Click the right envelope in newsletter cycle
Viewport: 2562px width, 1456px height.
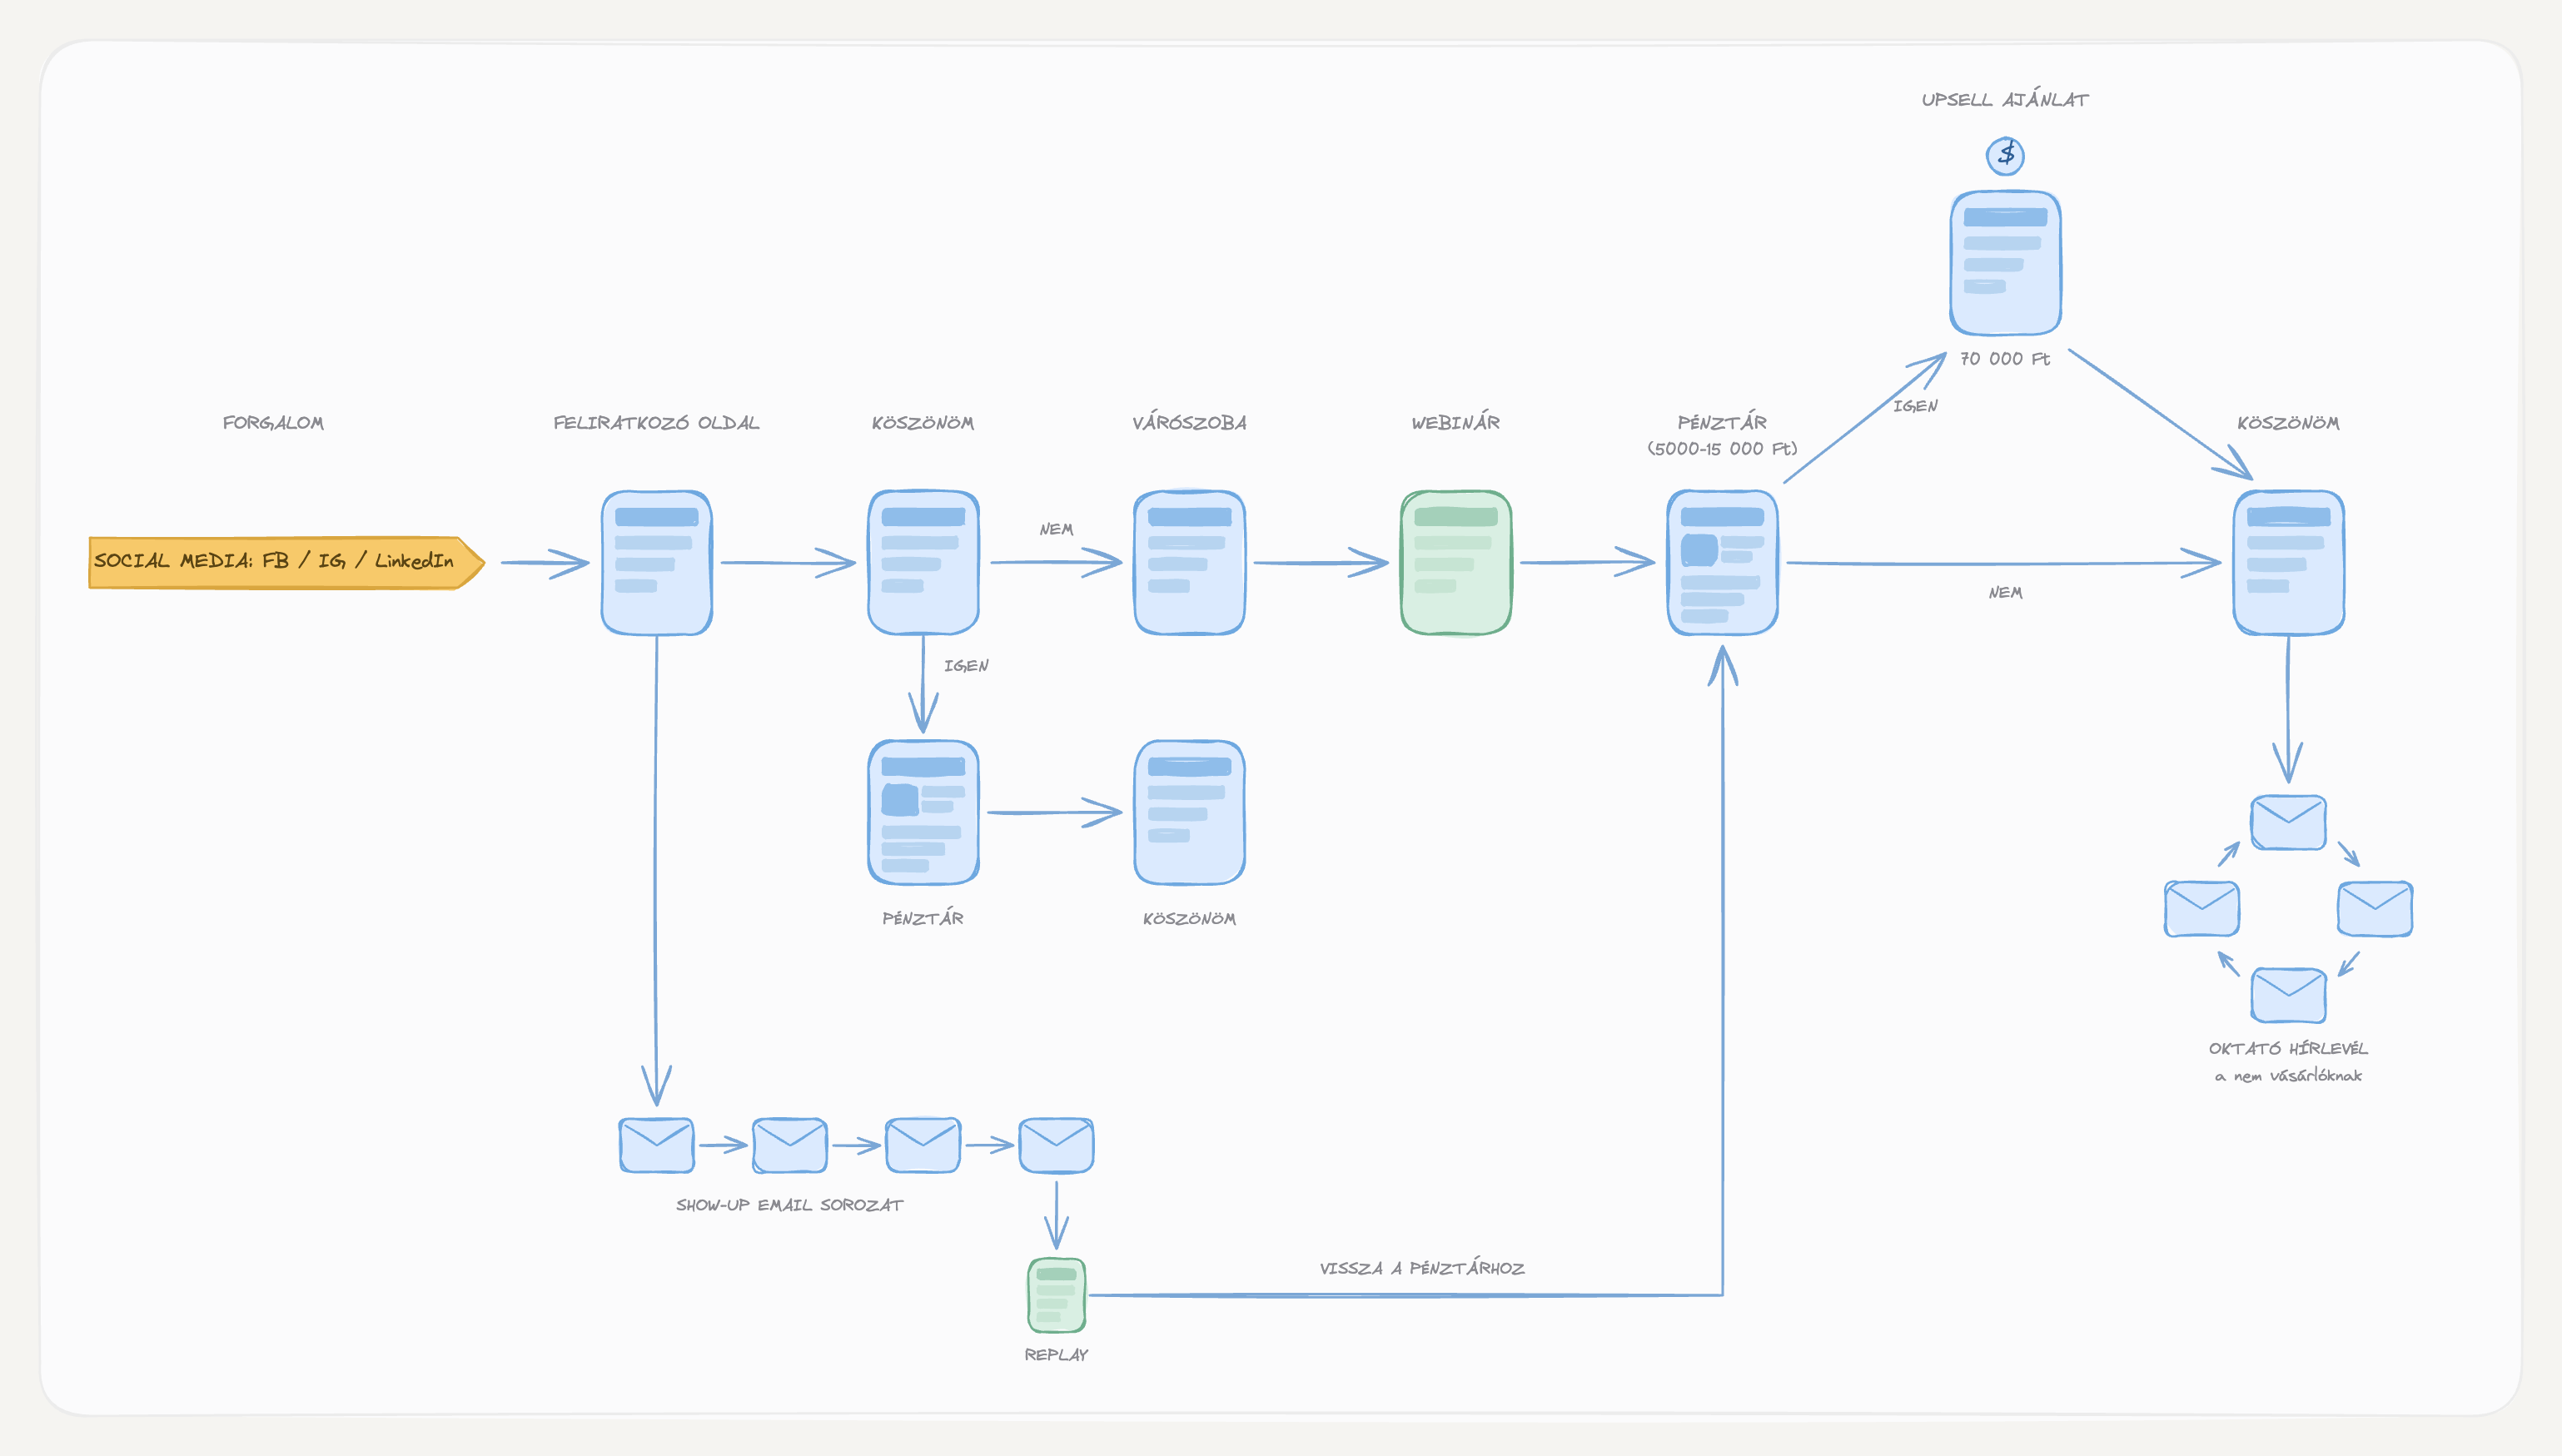click(x=2375, y=909)
